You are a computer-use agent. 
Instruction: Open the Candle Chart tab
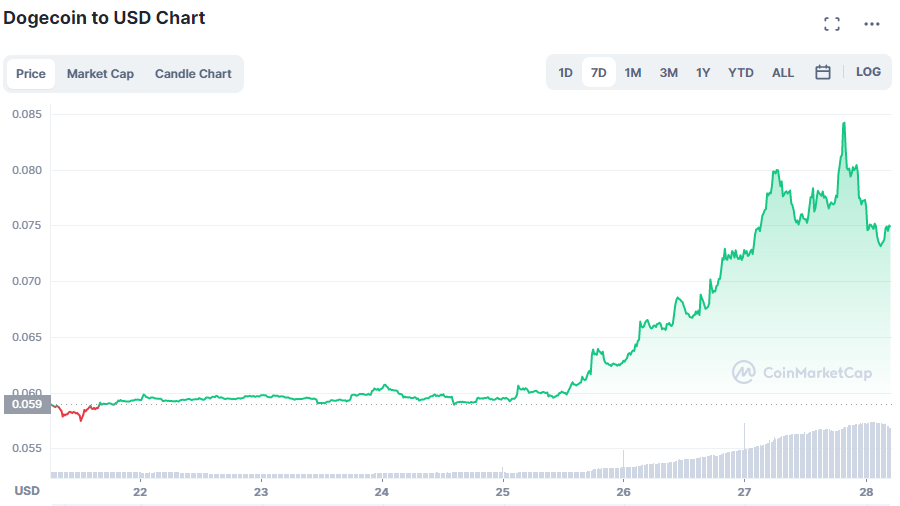click(193, 74)
